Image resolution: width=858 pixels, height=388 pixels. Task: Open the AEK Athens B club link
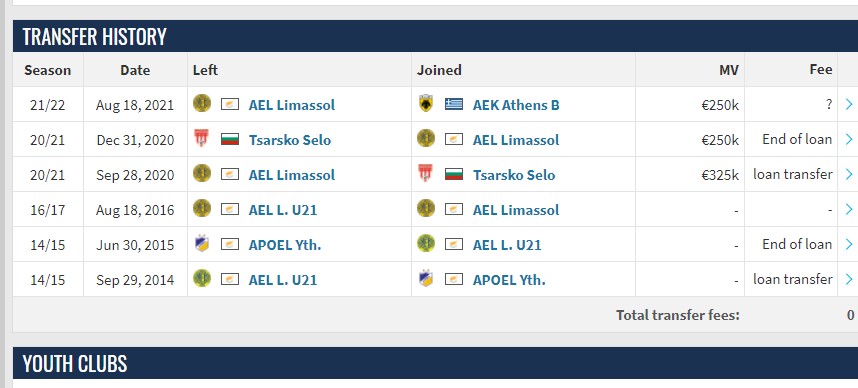click(516, 105)
